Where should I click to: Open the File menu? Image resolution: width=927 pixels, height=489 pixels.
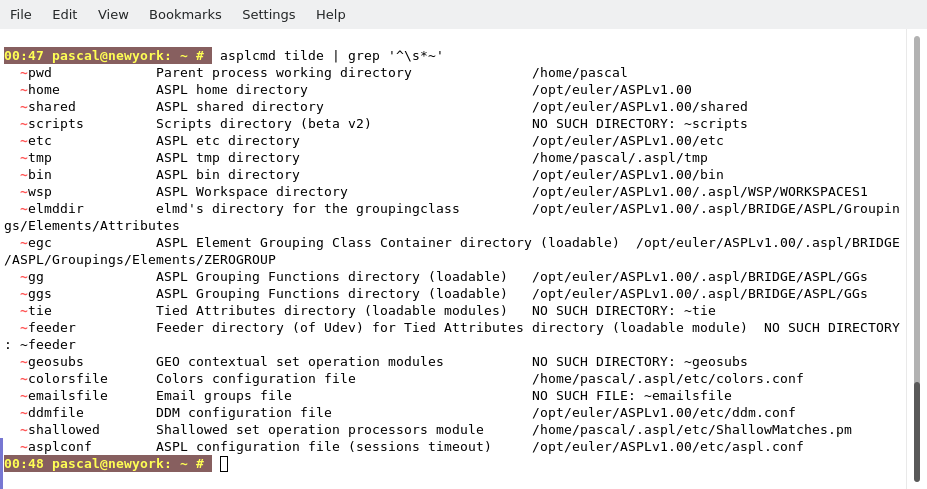click(20, 14)
